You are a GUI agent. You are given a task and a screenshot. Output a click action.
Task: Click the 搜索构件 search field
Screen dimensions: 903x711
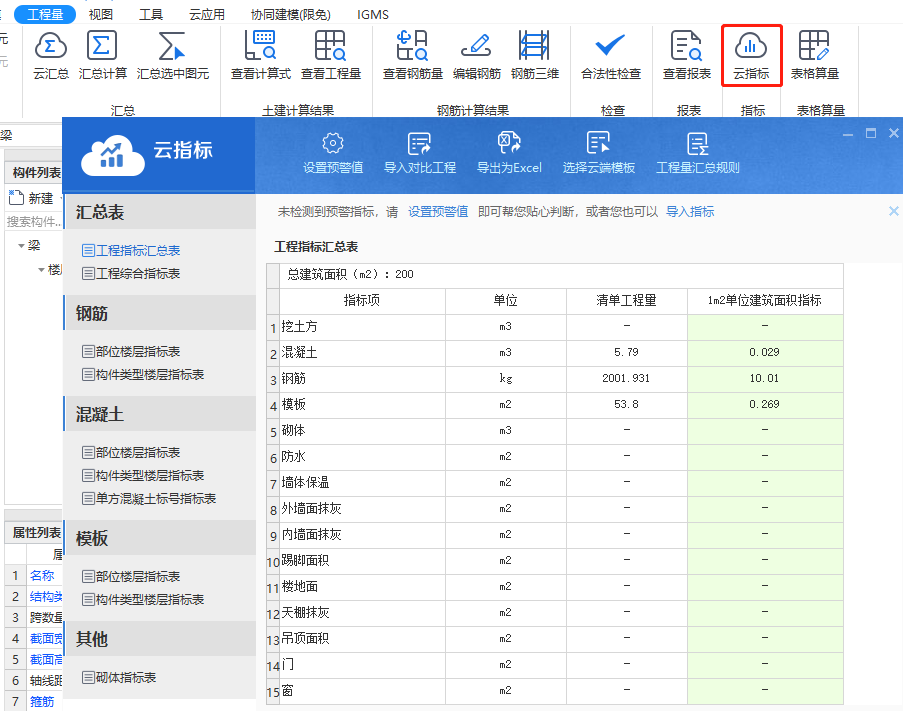[30, 221]
